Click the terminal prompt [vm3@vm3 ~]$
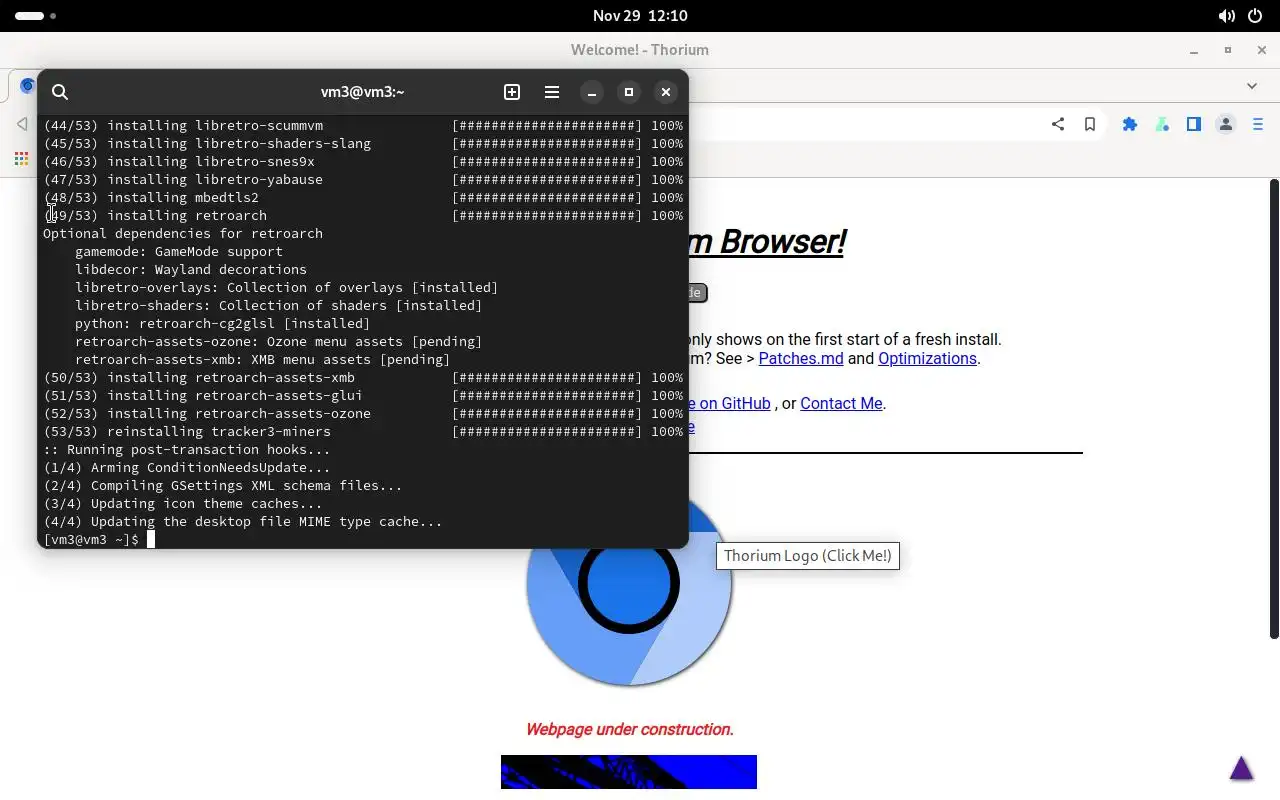 (91, 539)
